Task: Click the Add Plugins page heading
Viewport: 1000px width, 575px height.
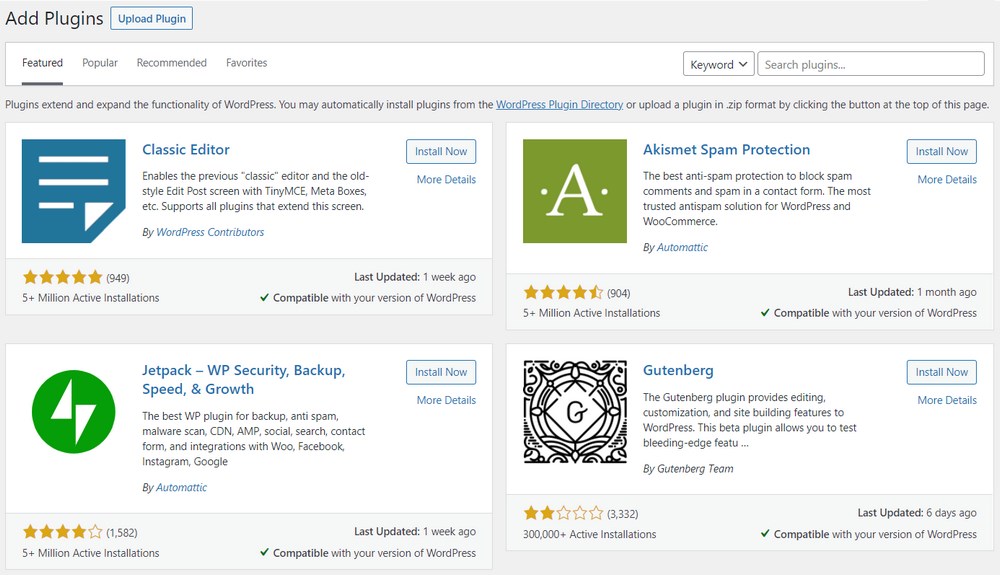Action: click(54, 18)
